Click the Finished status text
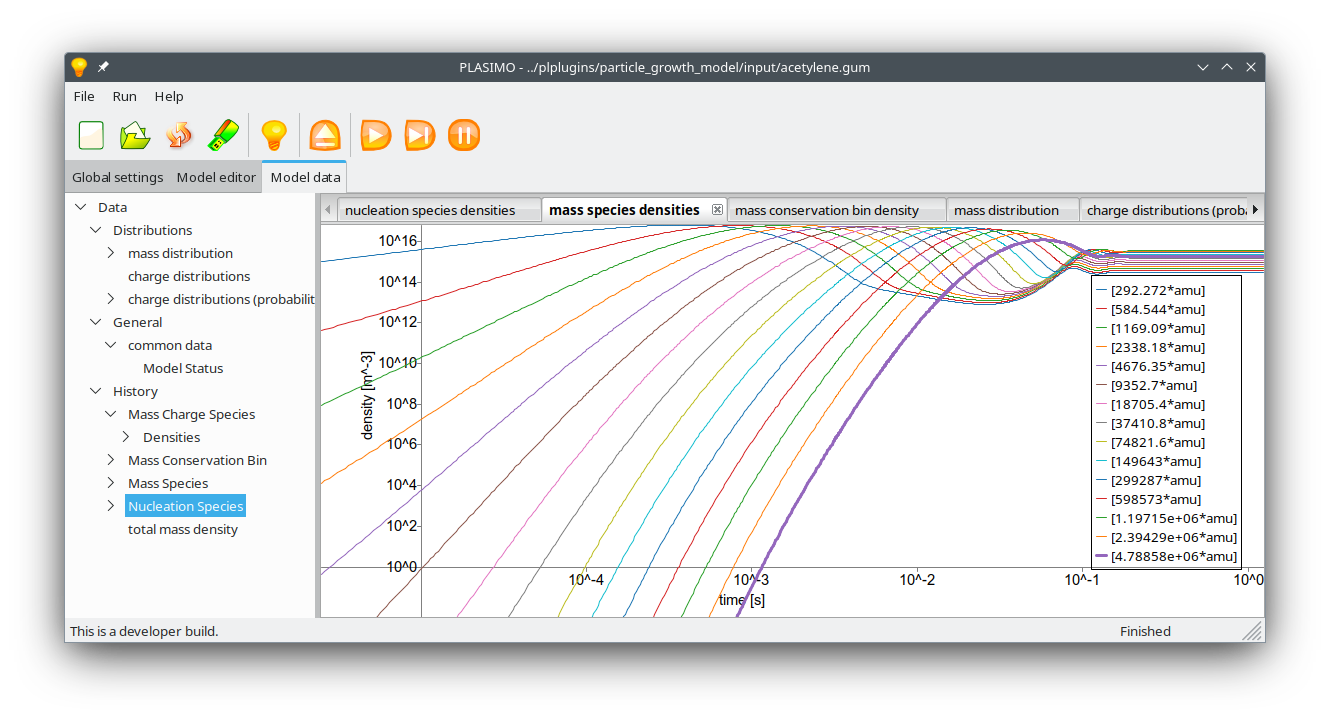Viewport: 1330px width, 719px height. tap(1145, 631)
